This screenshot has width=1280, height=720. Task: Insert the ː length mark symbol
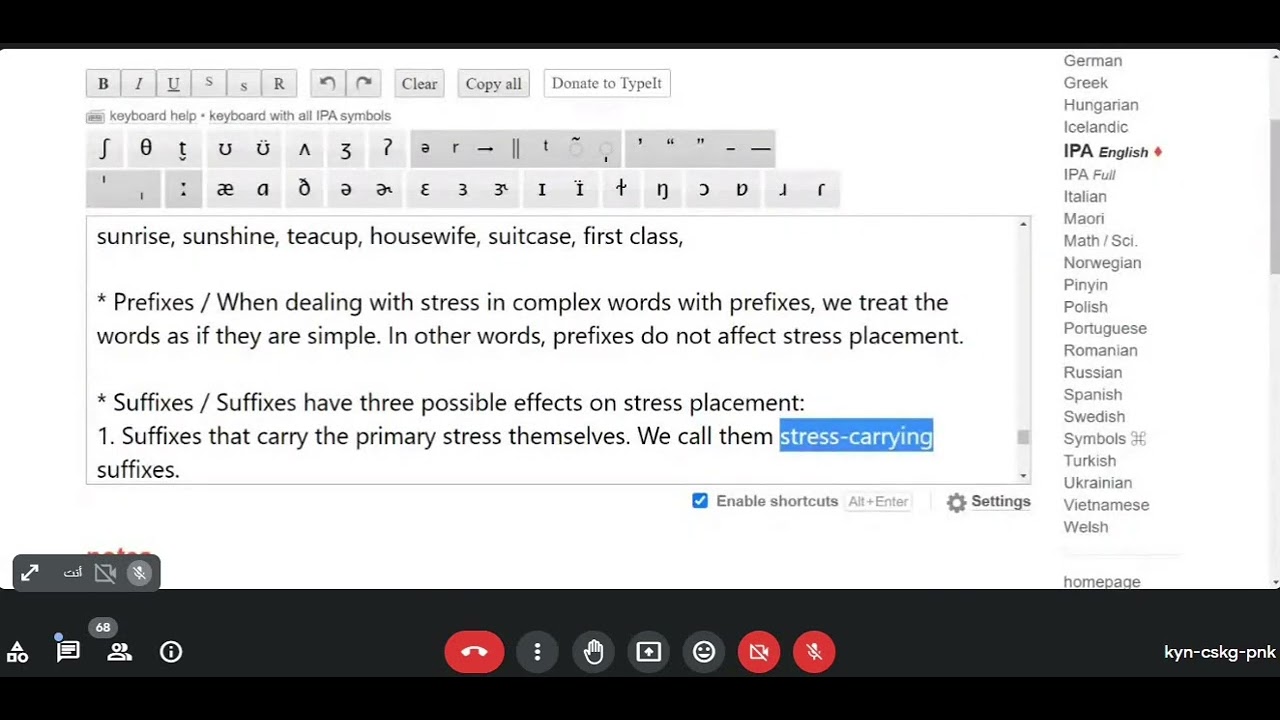(x=184, y=189)
